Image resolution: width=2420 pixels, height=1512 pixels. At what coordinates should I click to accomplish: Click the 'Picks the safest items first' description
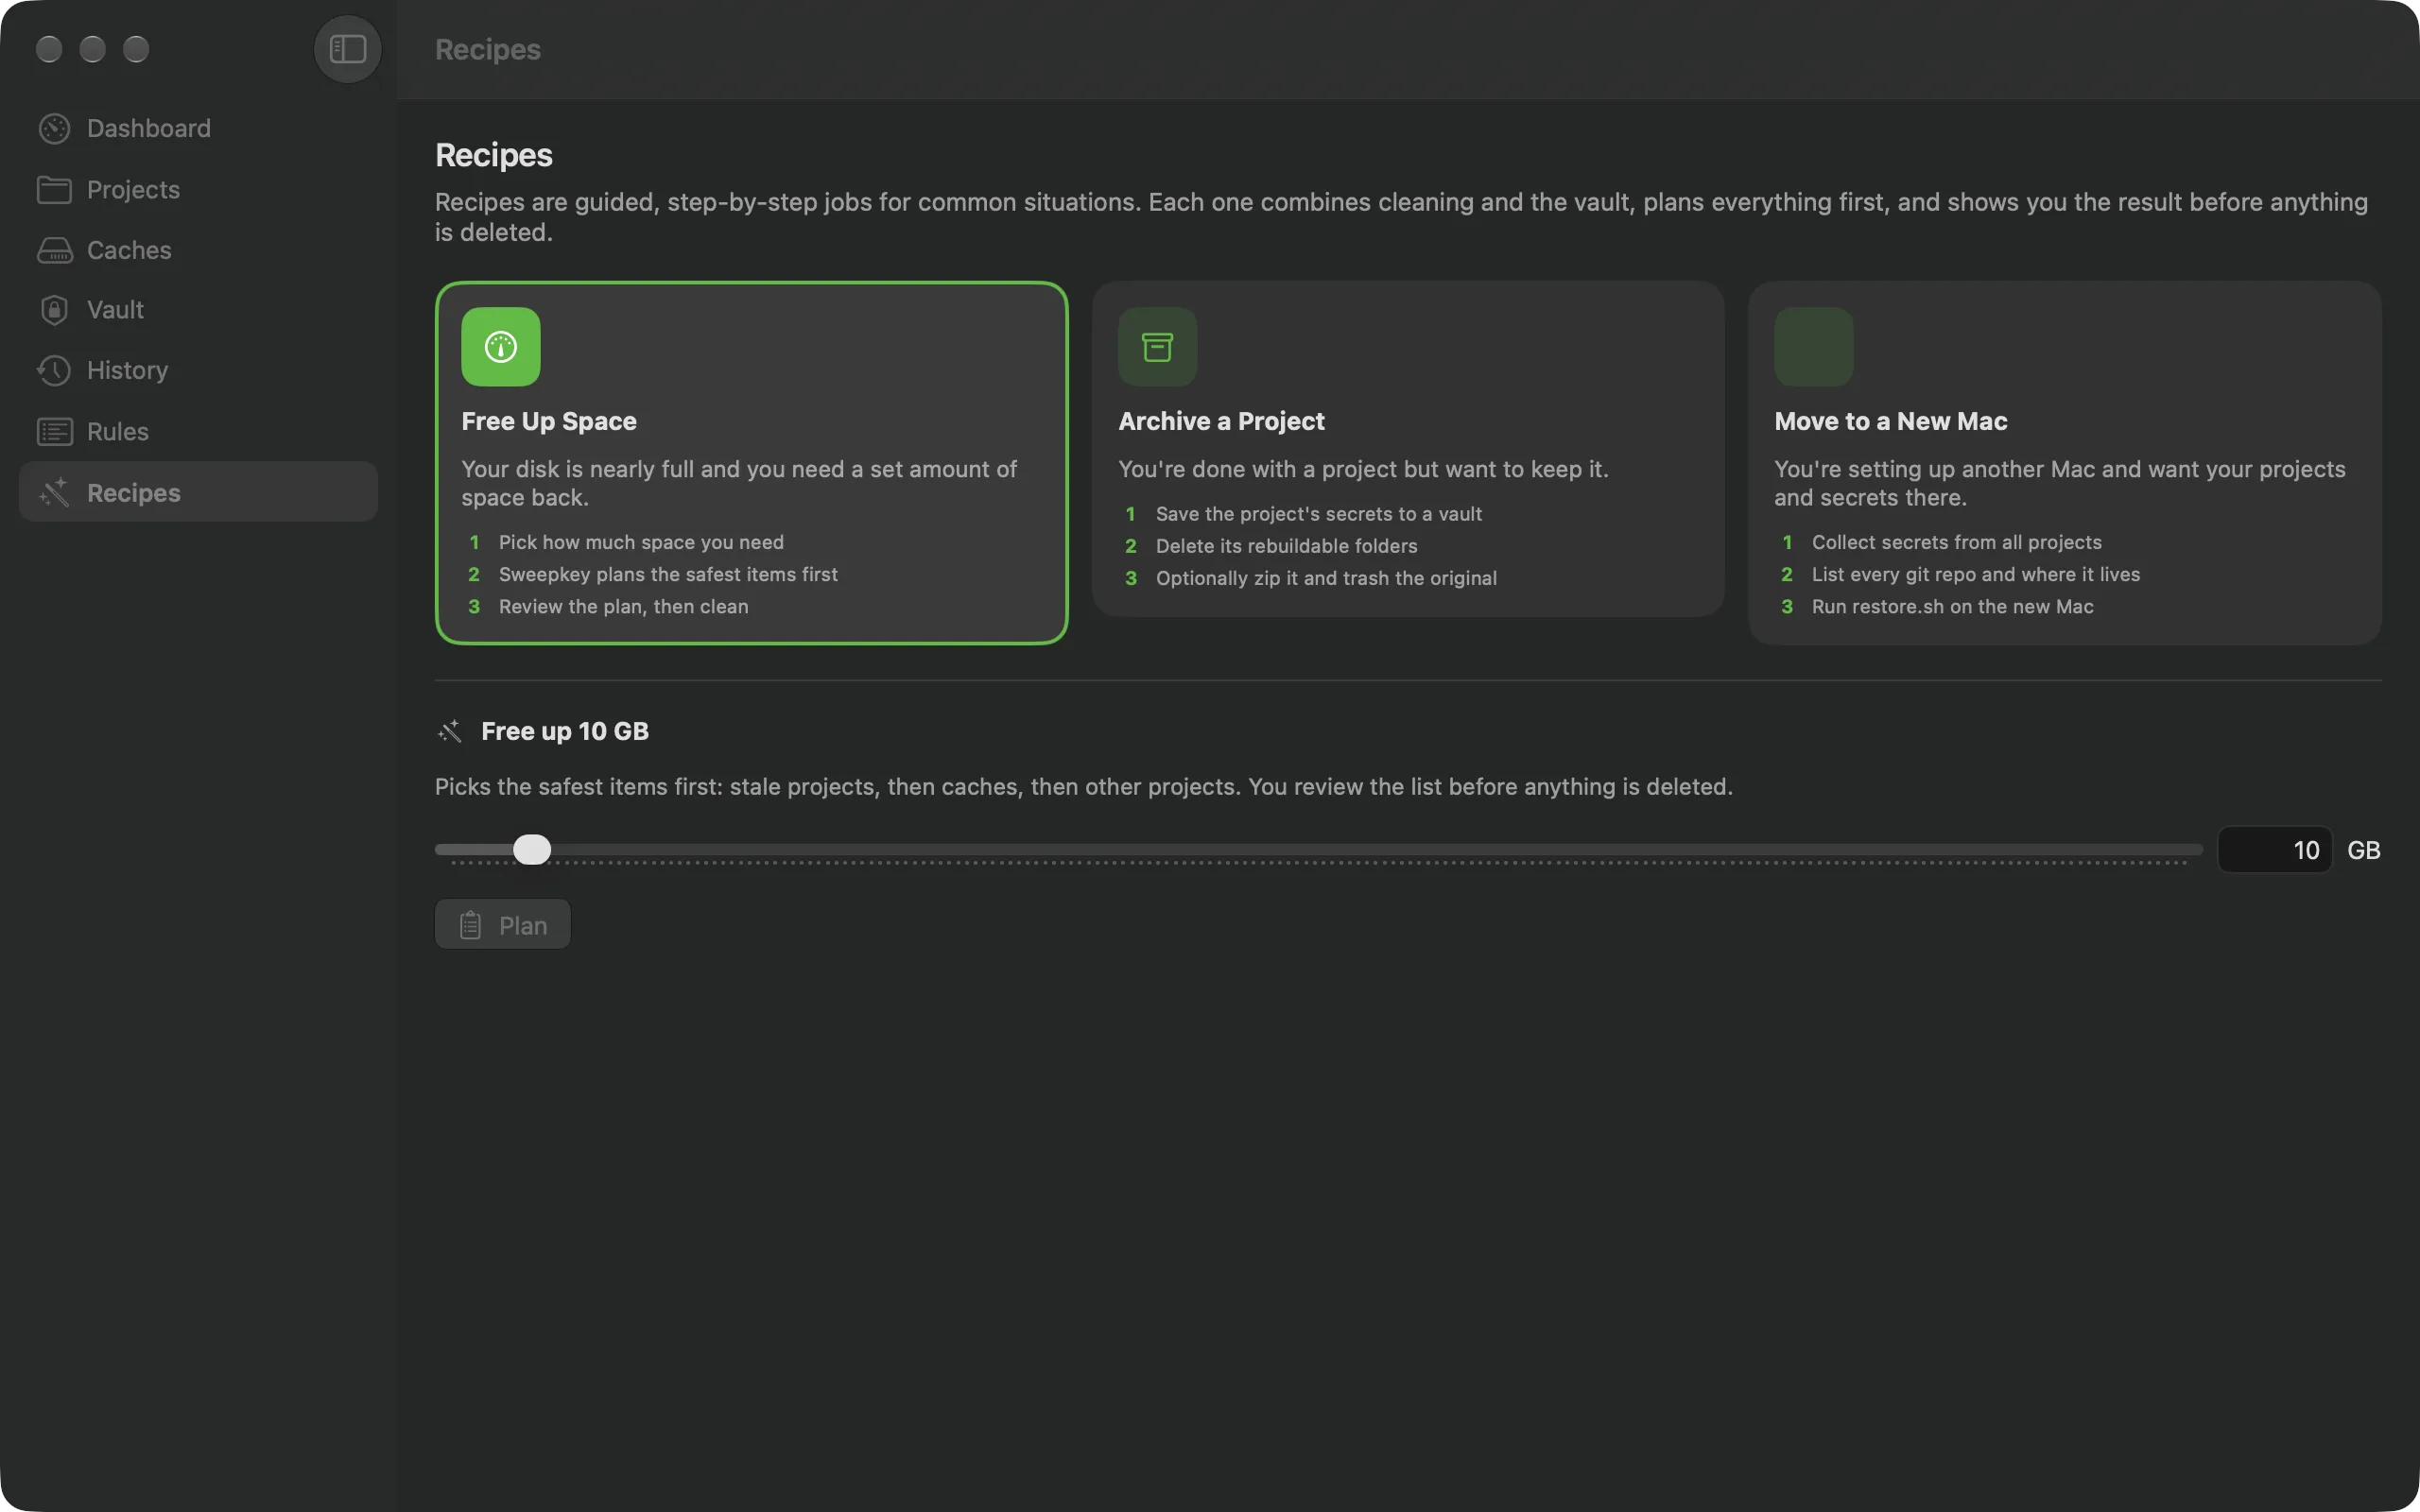click(1083, 787)
